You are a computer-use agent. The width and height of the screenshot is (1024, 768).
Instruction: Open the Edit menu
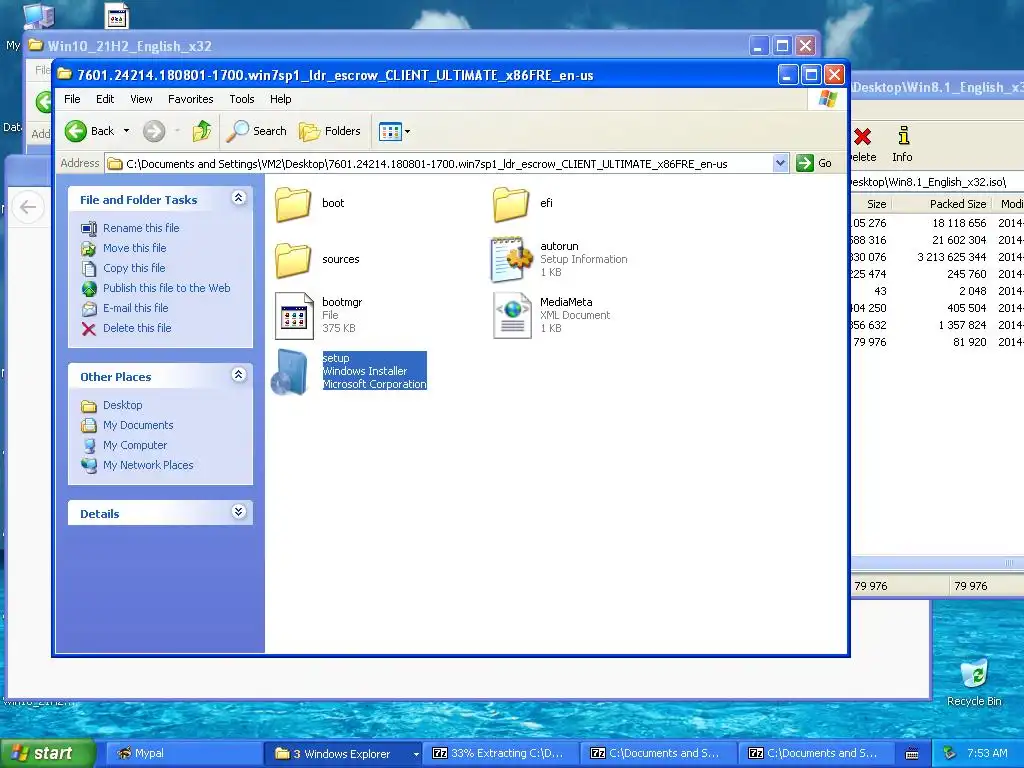pyautogui.click(x=105, y=99)
